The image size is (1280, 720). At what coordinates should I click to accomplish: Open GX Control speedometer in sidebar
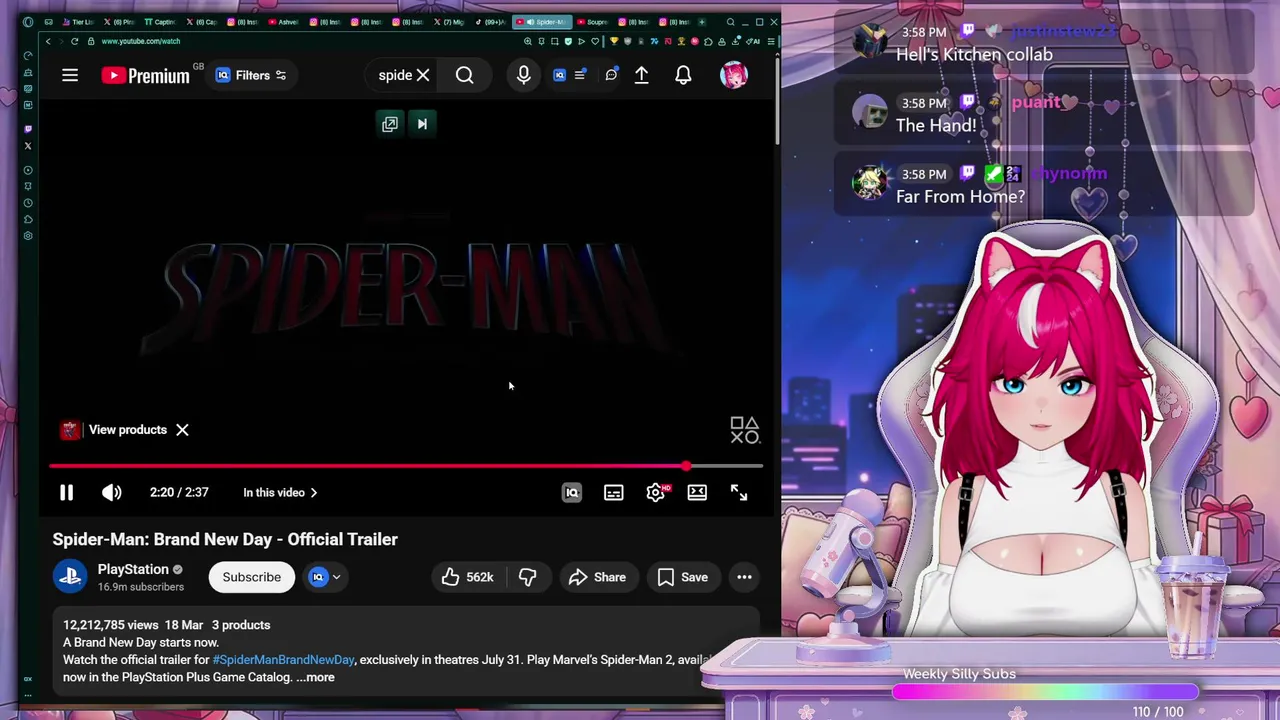28,56
